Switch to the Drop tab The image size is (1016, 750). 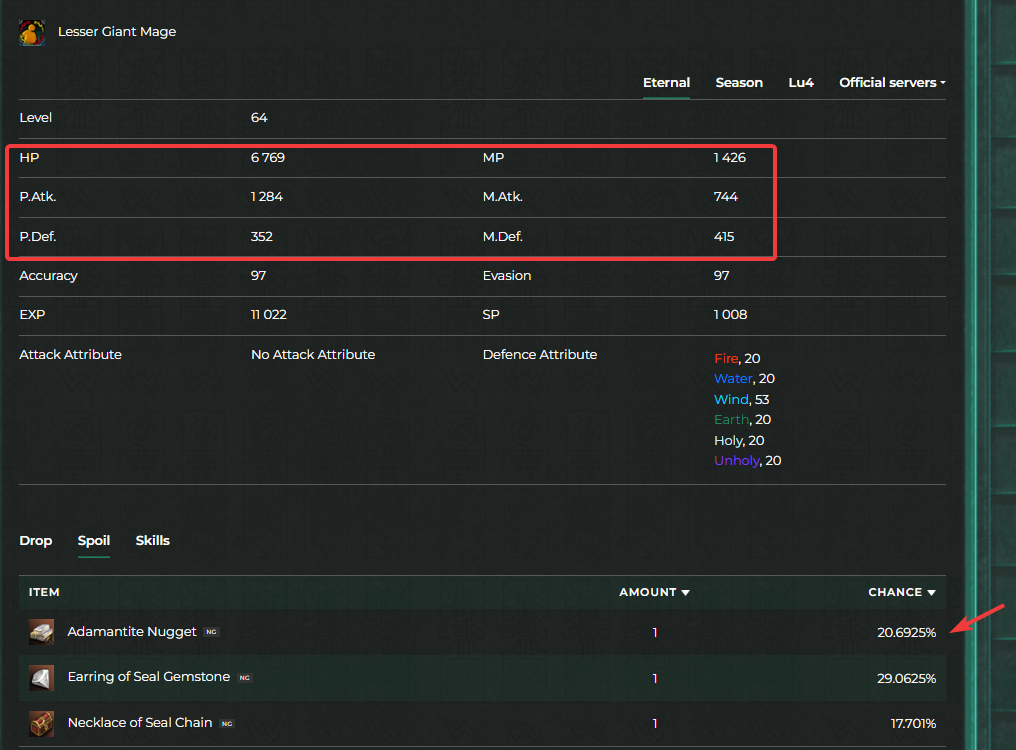(36, 541)
